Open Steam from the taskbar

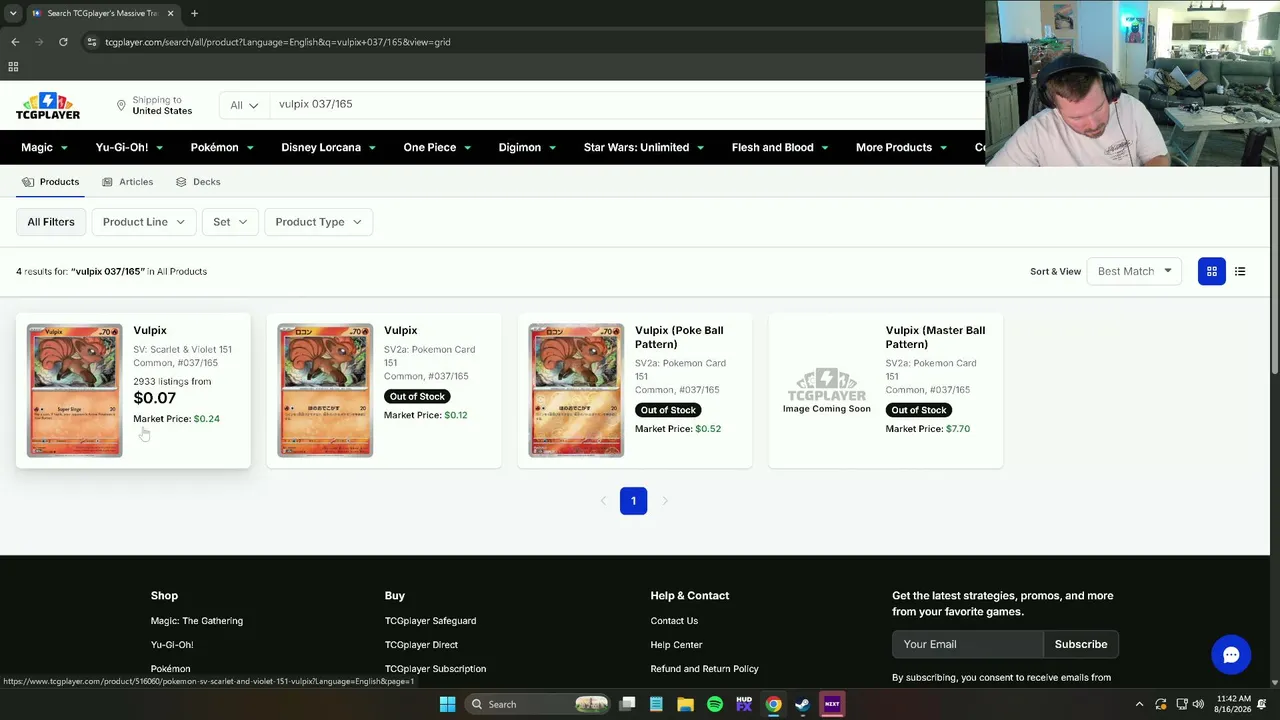click(802, 704)
